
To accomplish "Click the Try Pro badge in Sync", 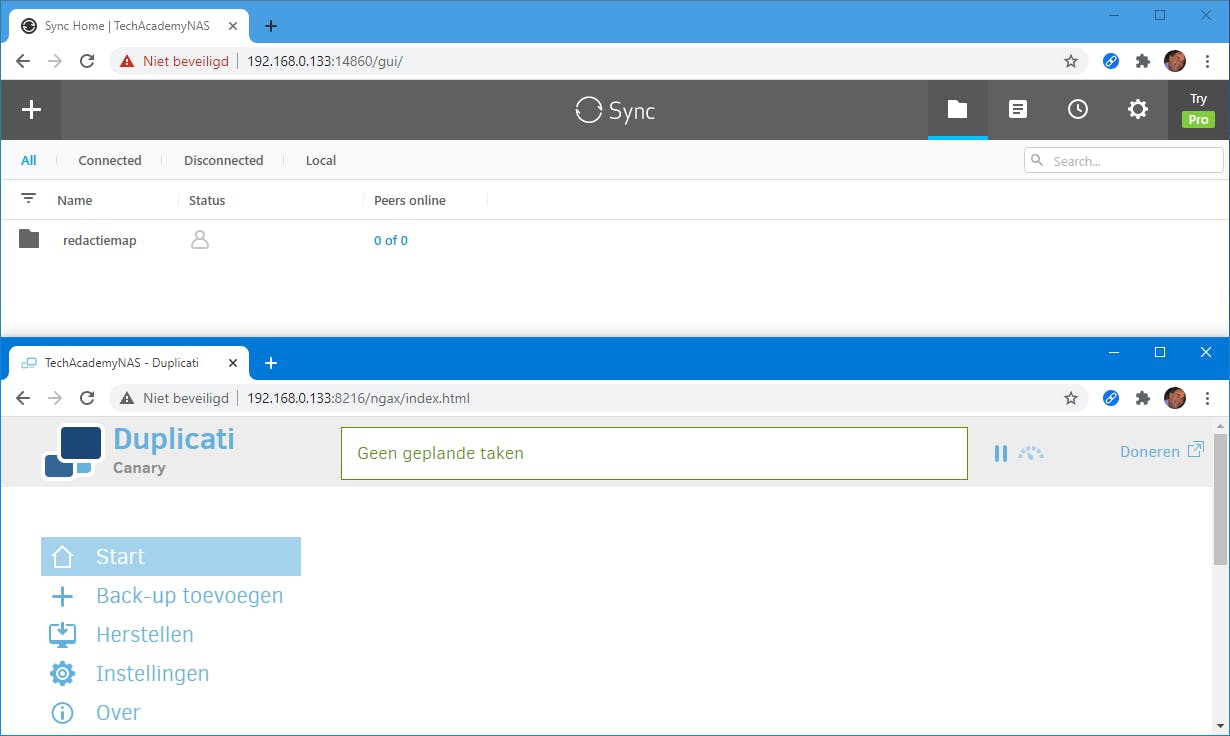I will point(1198,110).
